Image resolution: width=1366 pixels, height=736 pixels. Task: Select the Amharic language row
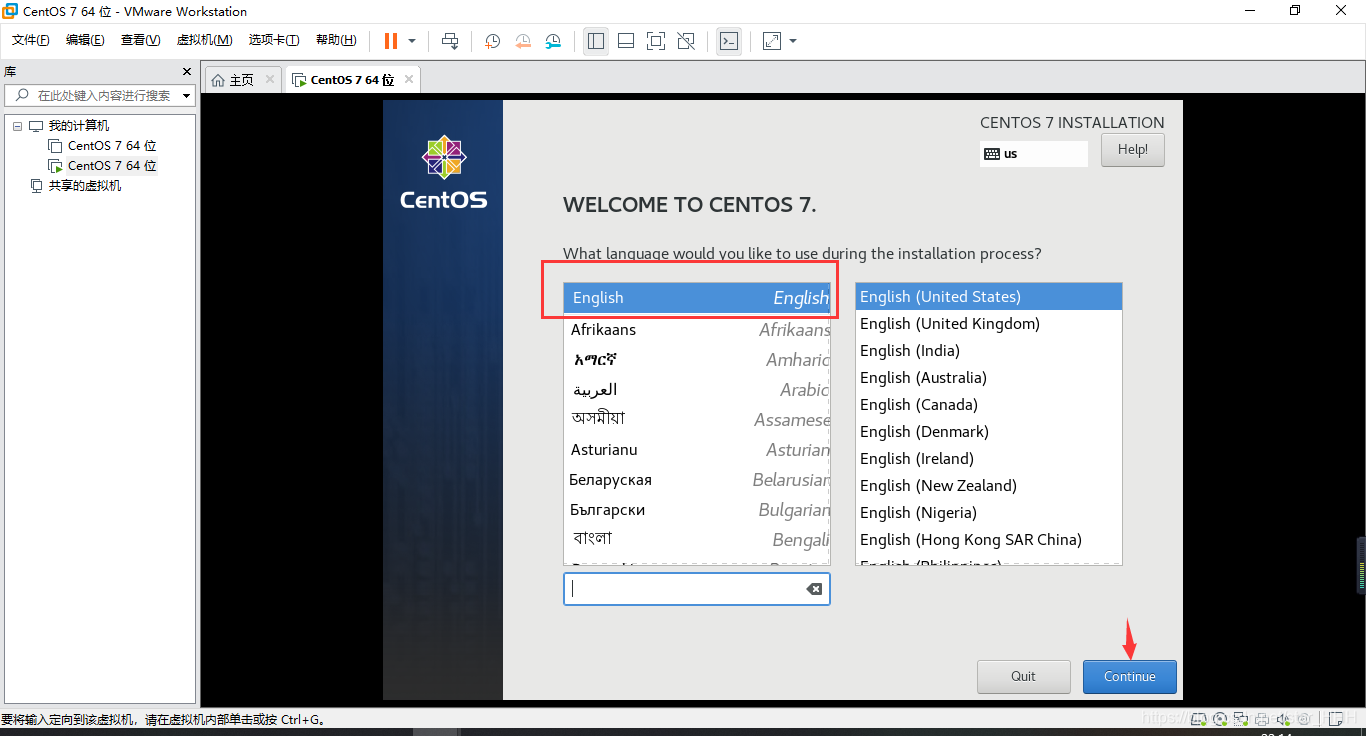point(697,360)
